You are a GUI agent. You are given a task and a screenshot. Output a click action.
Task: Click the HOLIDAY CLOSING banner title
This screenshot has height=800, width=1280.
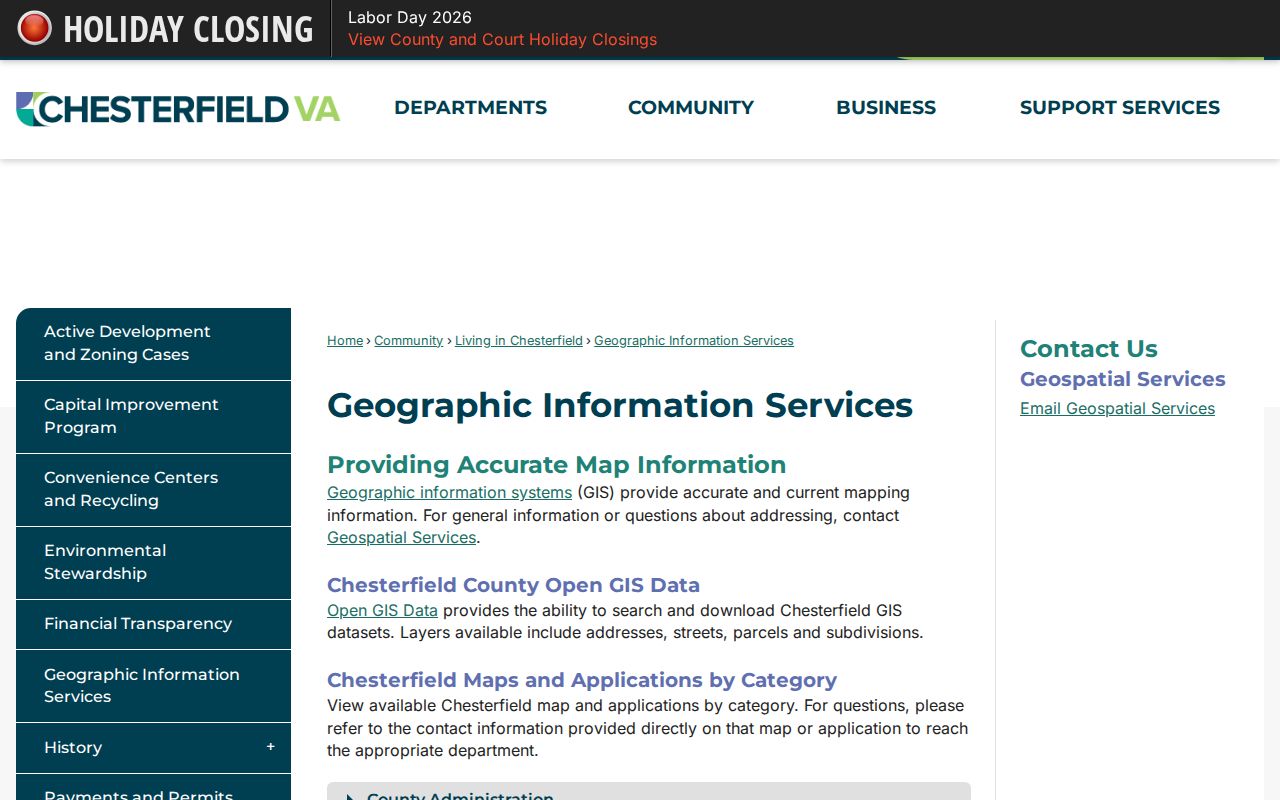pyautogui.click(x=188, y=29)
